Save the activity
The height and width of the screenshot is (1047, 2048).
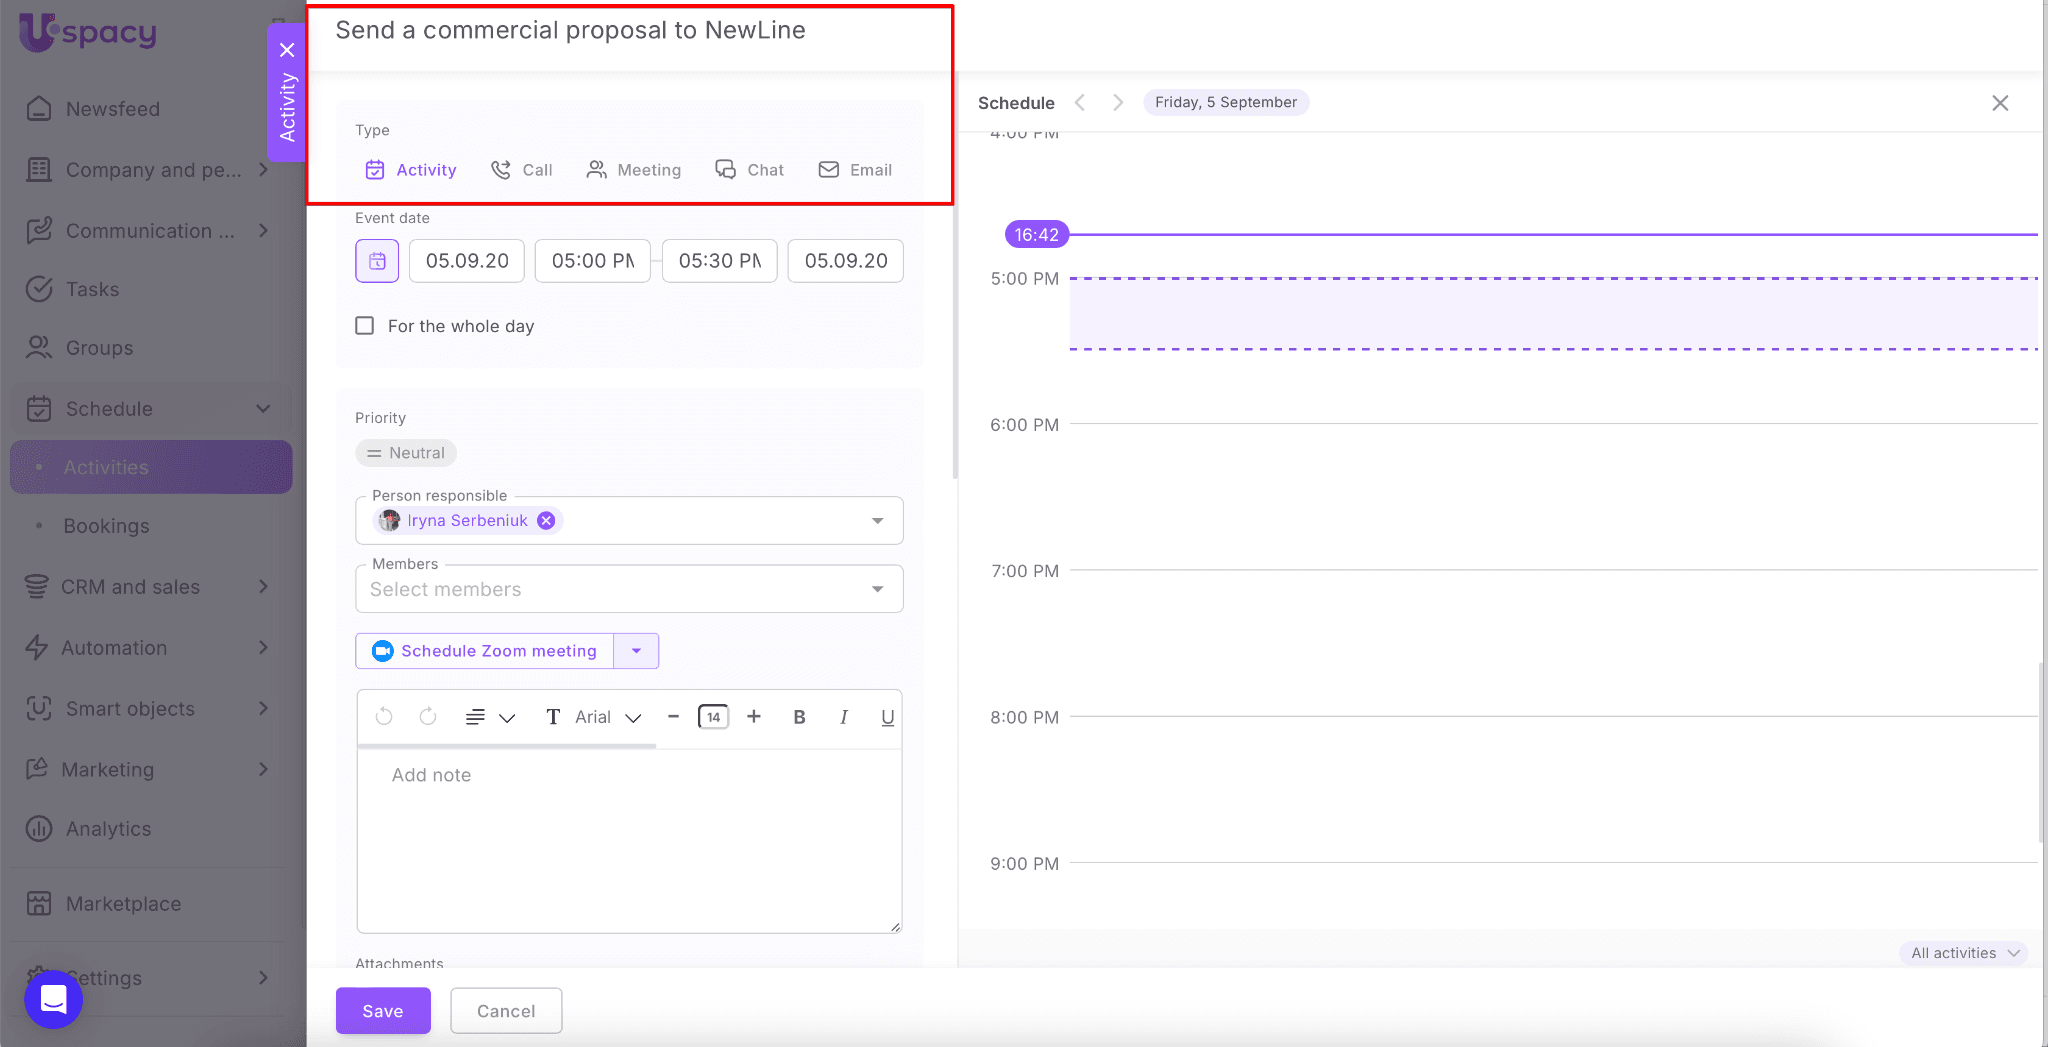383,1011
